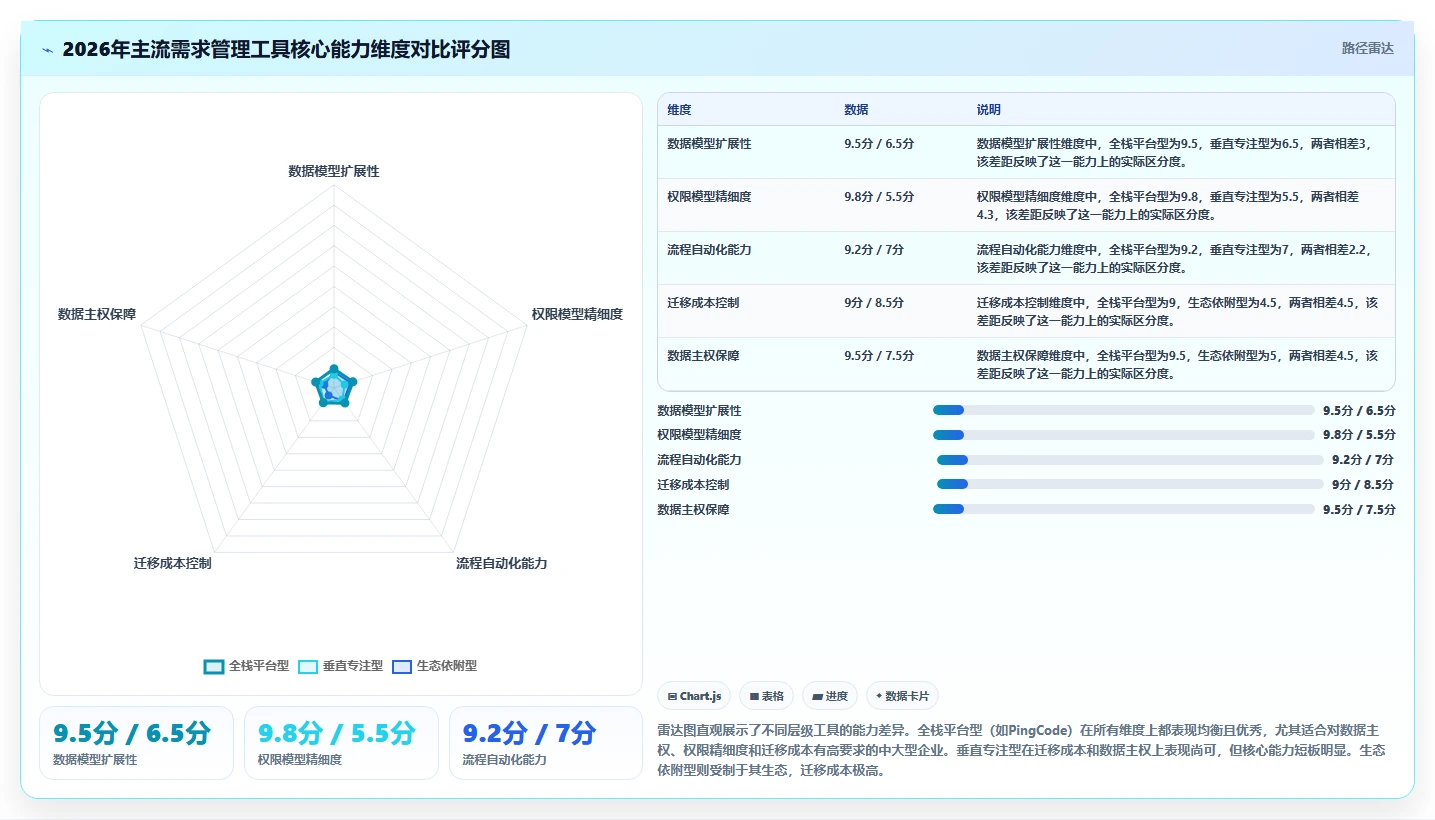Open the 9.8分 / 5.5分 data card
Viewport: 1435px width, 820px height.
pyautogui.click(x=341, y=743)
